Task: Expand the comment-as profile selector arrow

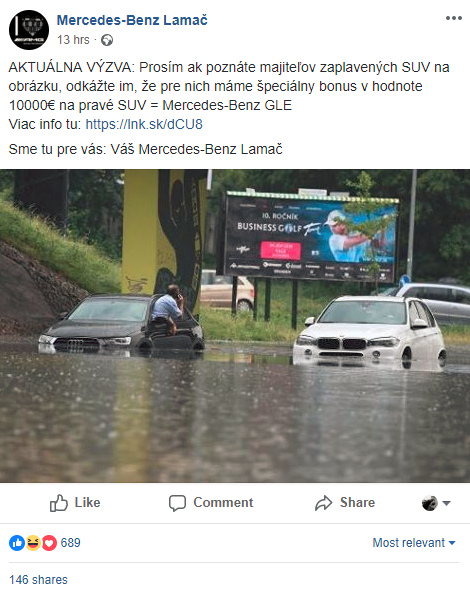Action: tap(447, 503)
